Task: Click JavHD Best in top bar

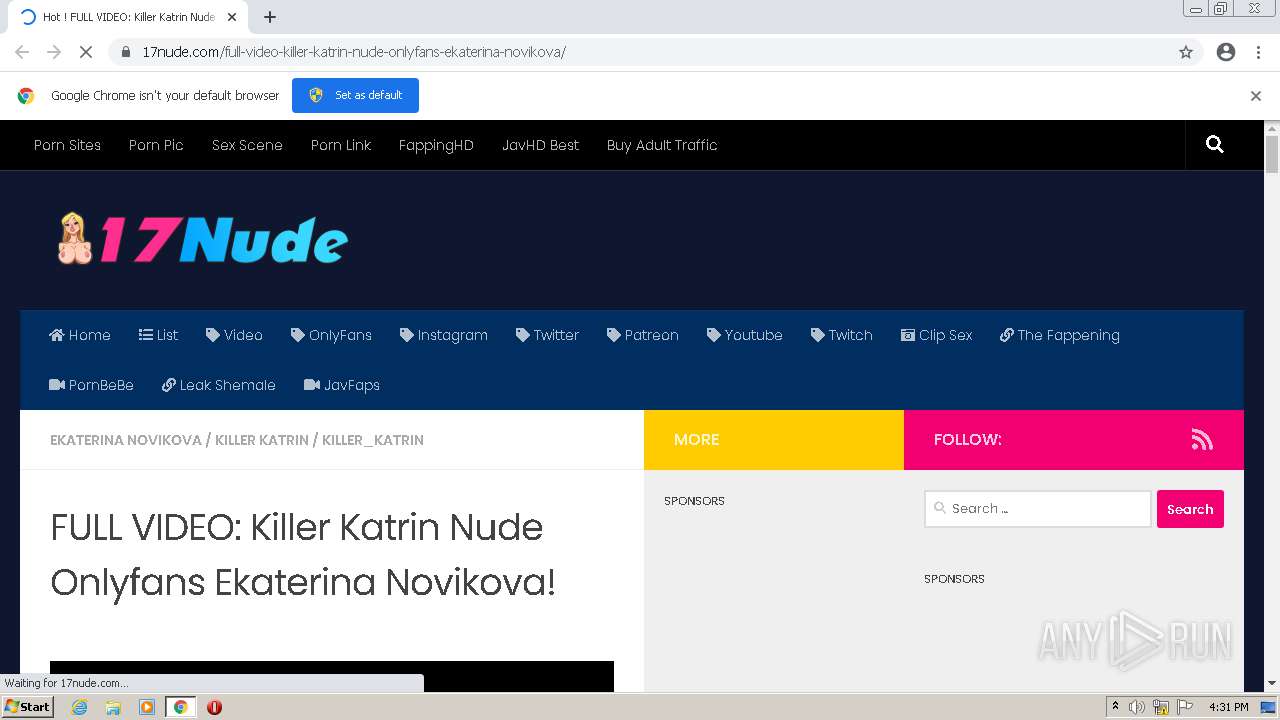Action: coord(540,145)
